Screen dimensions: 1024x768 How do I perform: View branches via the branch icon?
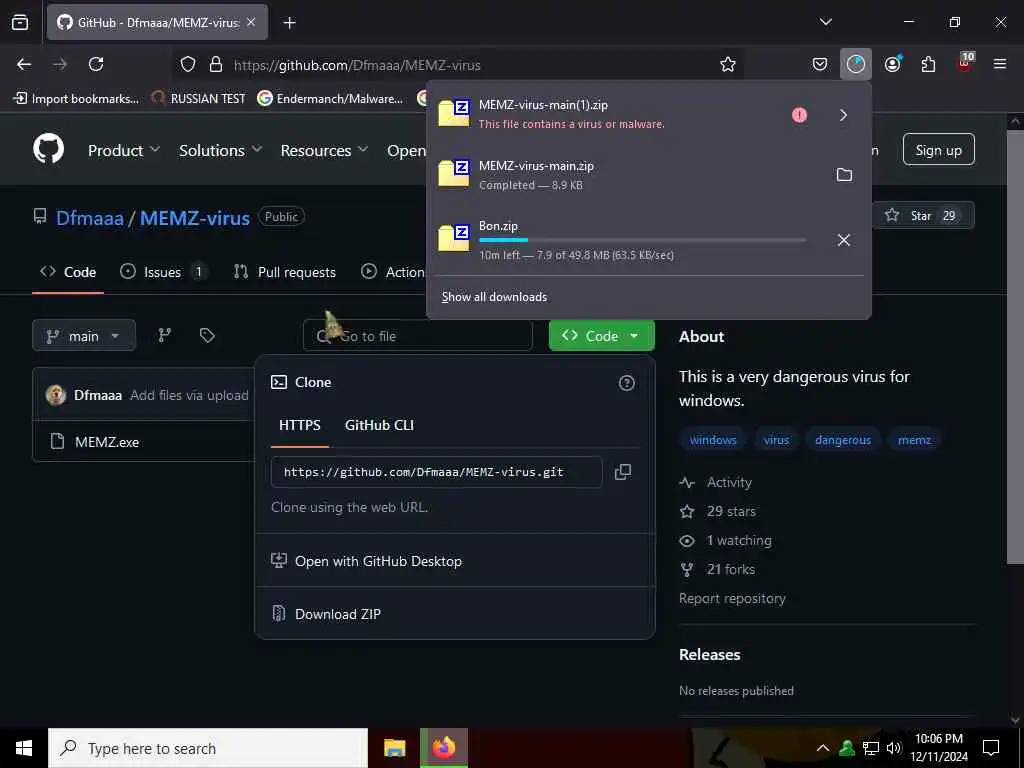coord(165,335)
